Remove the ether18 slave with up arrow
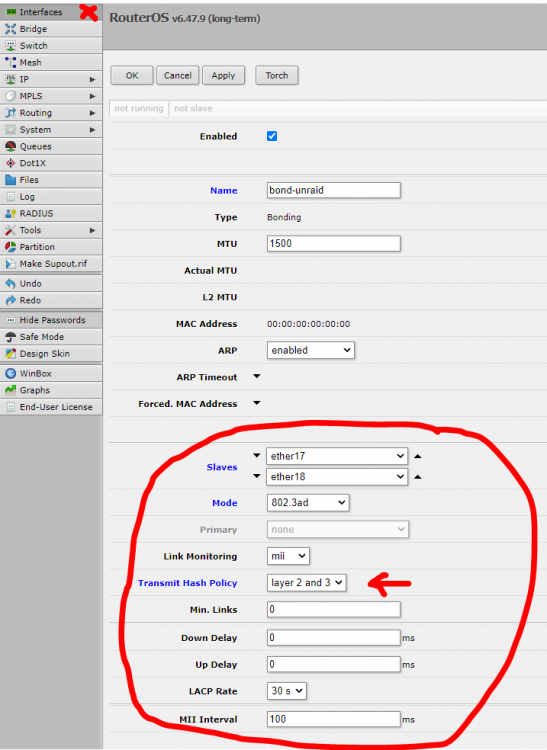 [417, 477]
